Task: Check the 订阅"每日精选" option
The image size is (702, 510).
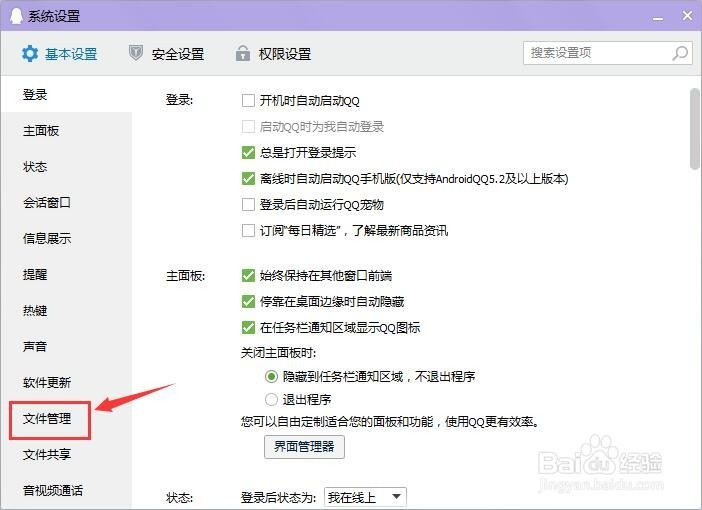Action: pos(248,231)
